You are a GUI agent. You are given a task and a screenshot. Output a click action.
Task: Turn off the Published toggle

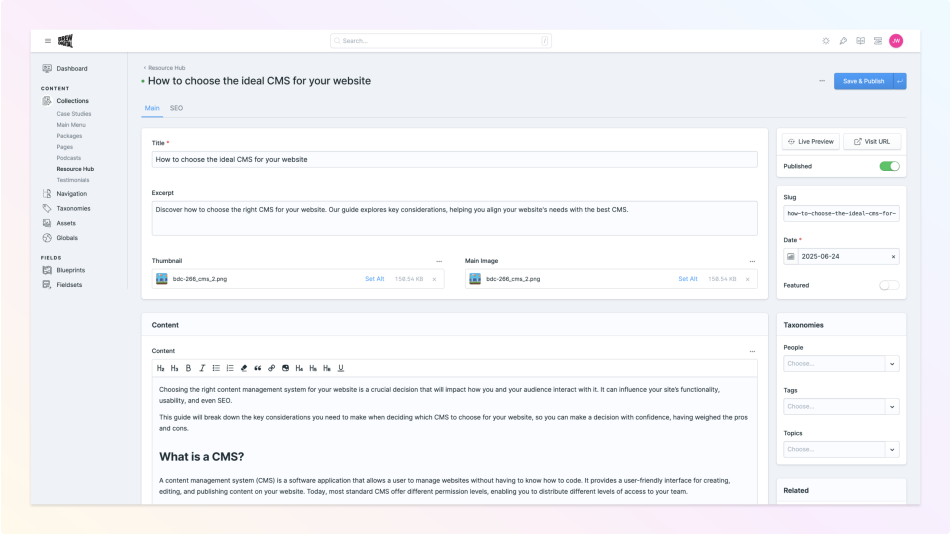889,166
